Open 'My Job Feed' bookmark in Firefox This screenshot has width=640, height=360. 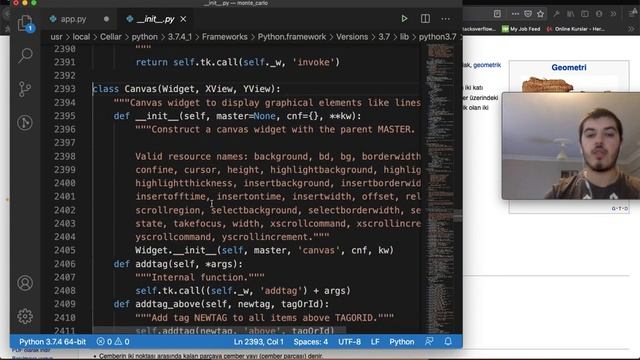click(521, 29)
